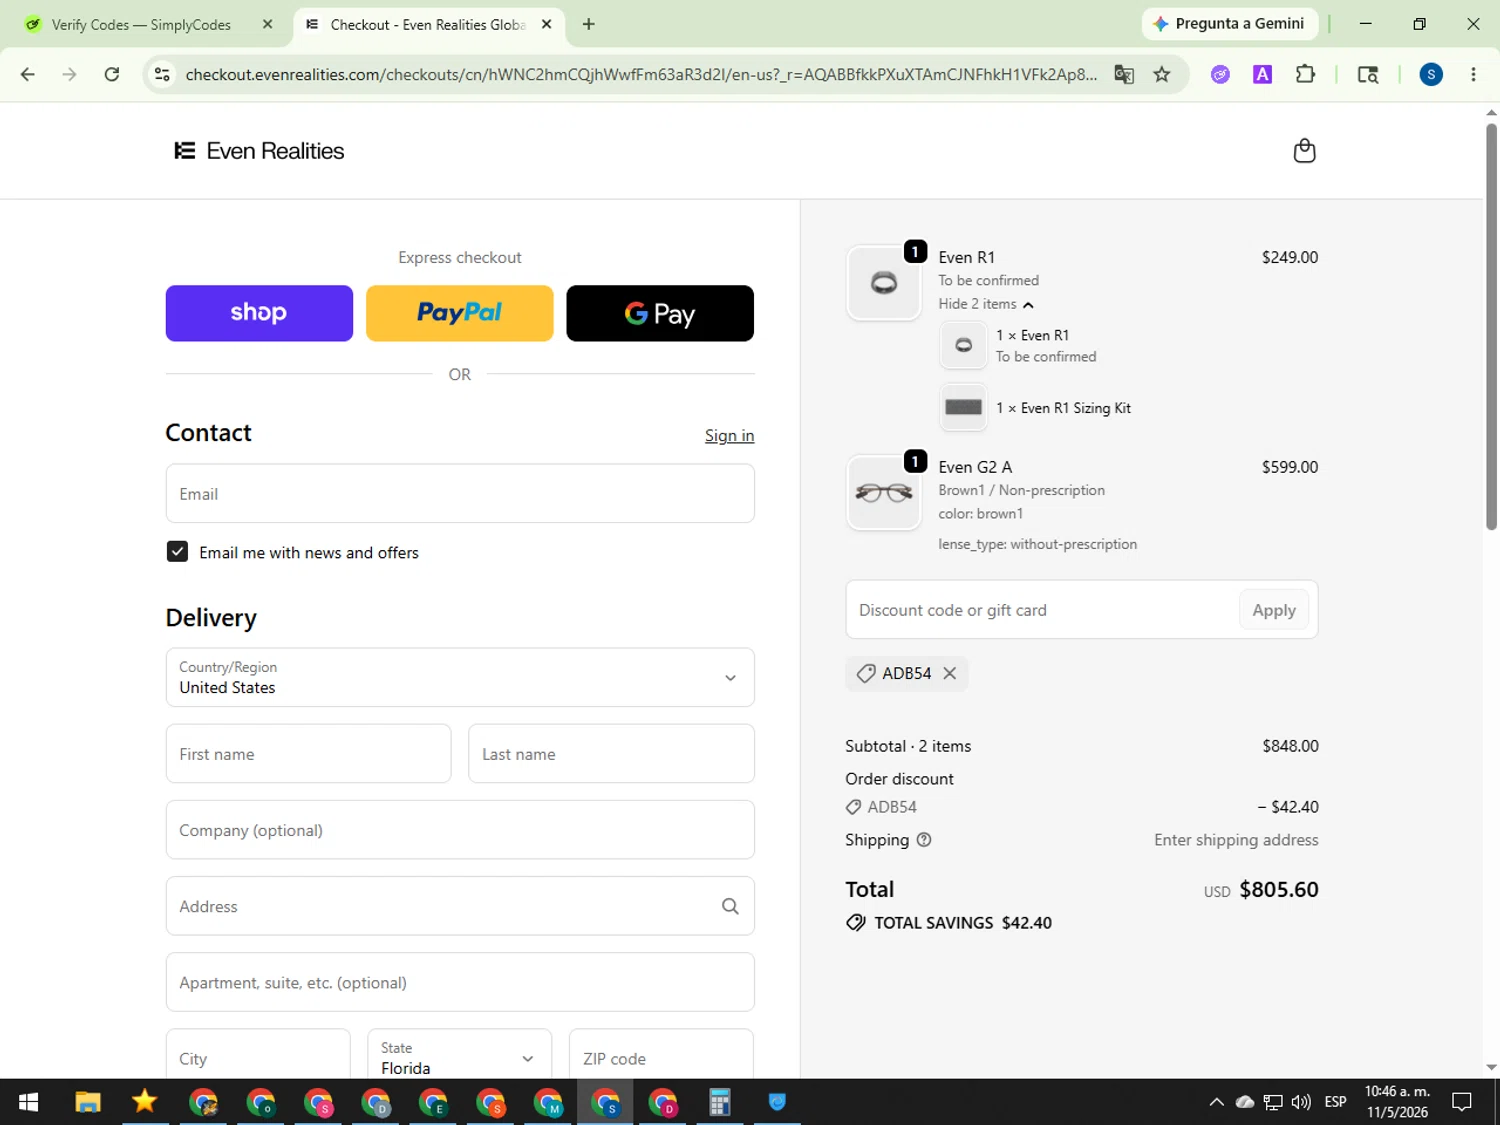The image size is (1500, 1125).
Task: Open the Chrome extensions puzzle icon
Action: tap(1305, 74)
